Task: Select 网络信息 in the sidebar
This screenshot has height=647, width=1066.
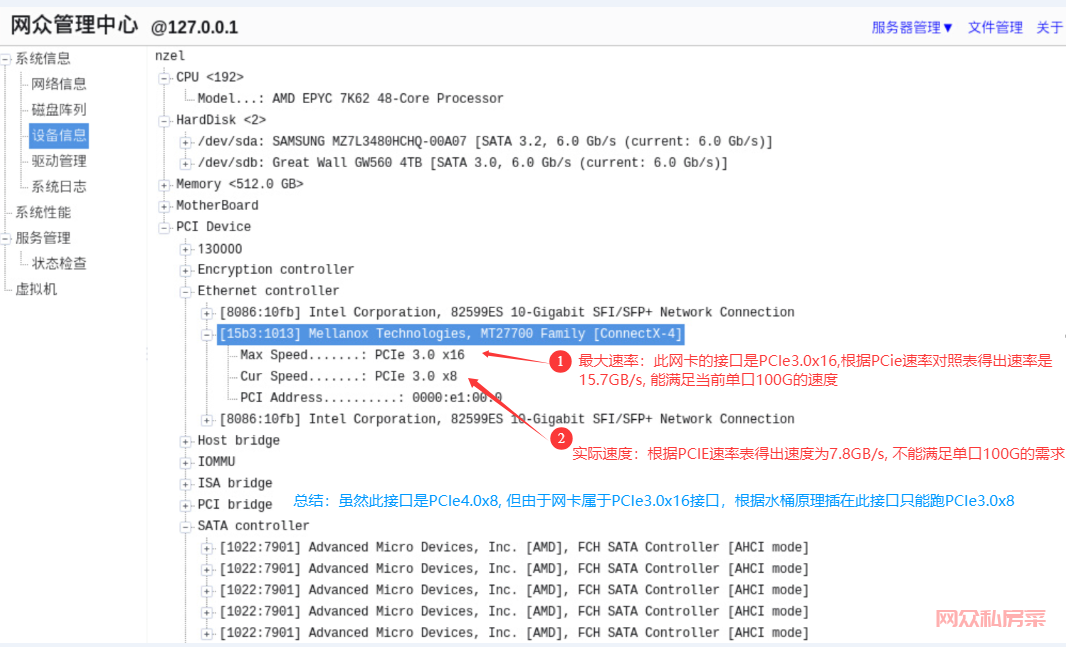Action: [59, 84]
